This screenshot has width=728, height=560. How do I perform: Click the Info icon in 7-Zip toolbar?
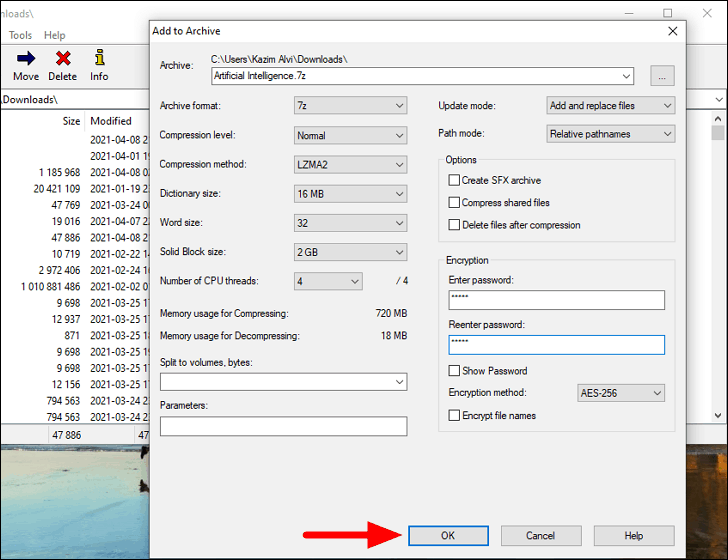(x=99, y=58)
